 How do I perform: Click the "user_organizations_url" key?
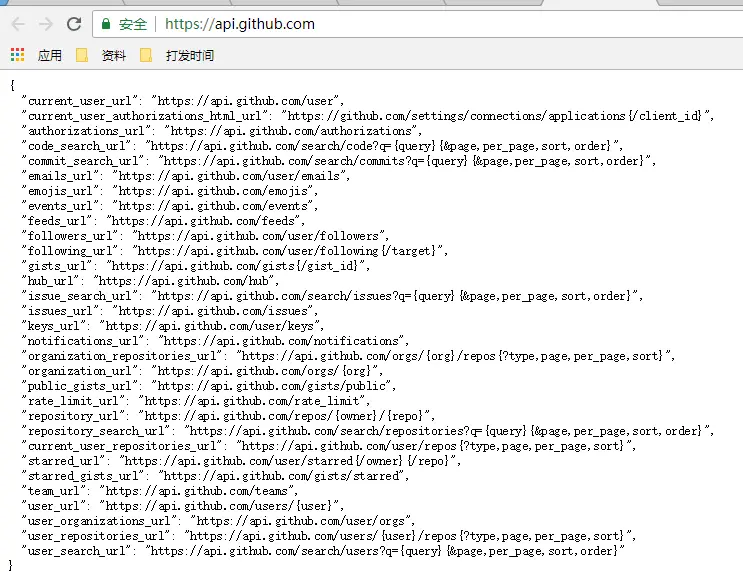[99, 521]
